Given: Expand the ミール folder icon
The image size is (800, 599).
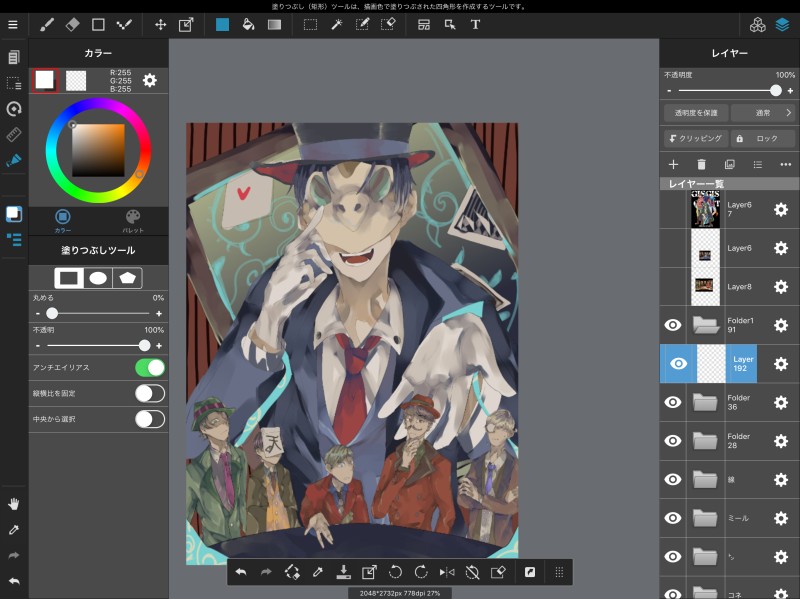Looking at the screenshot, I should 706,518.
